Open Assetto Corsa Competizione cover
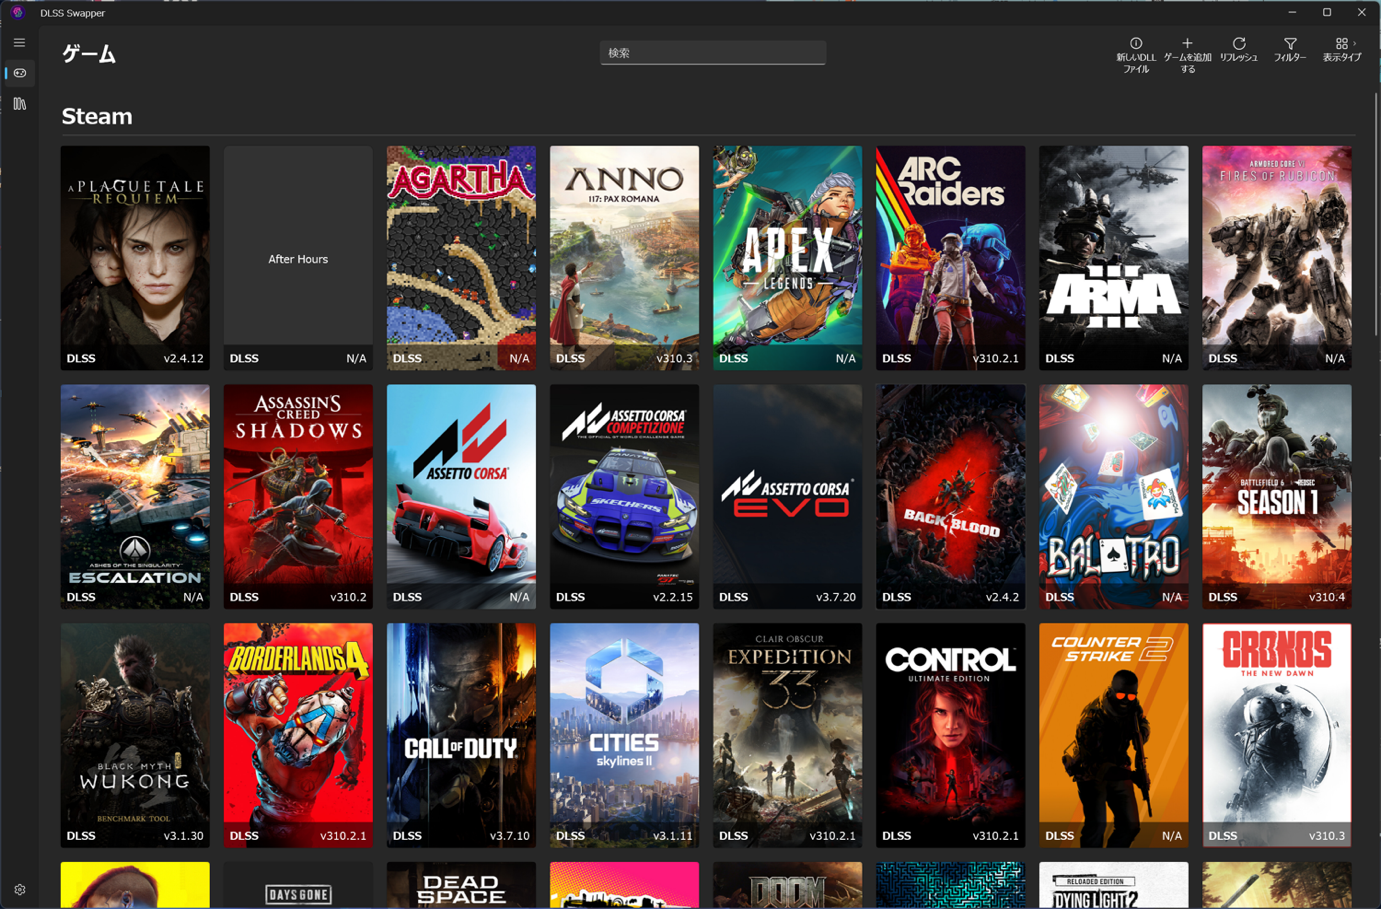1381x909 pixels. (624, 497)
